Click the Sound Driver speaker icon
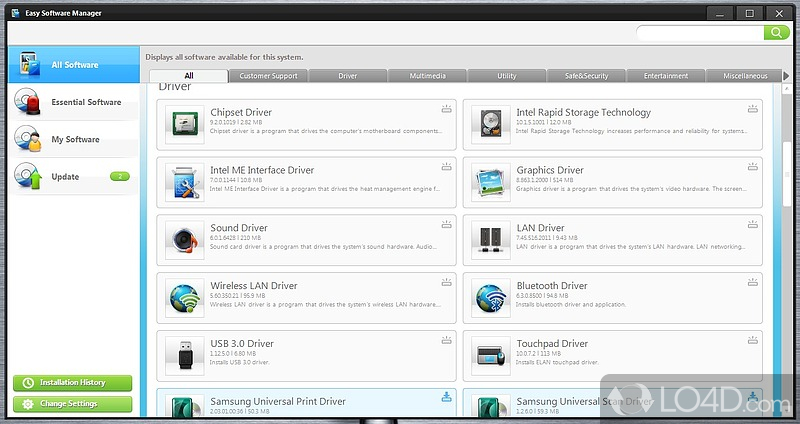 182,240
